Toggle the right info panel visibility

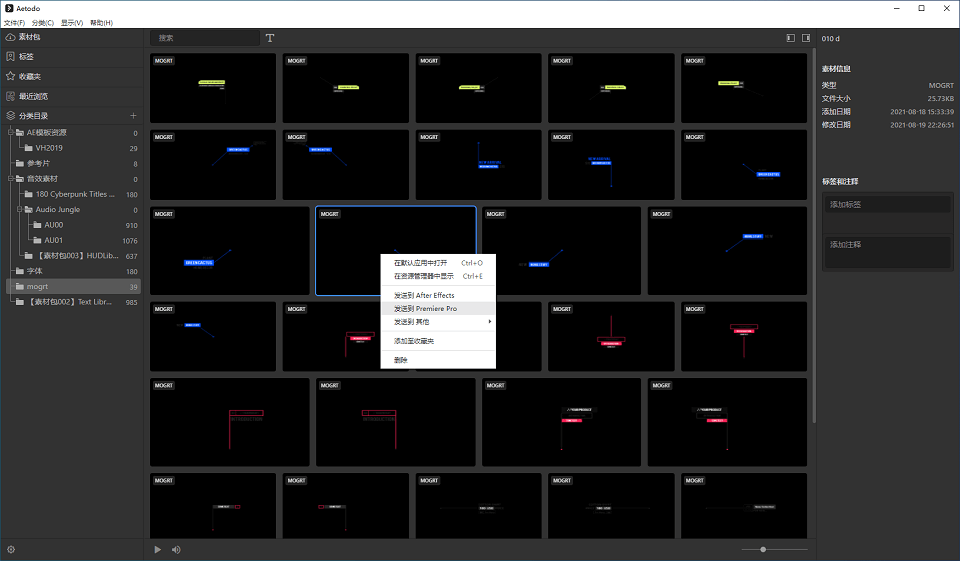(x=805, y=38)
